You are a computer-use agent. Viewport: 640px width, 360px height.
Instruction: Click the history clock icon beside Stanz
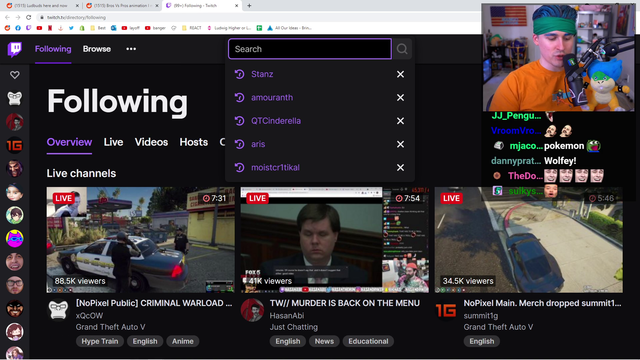click(240, 74)
